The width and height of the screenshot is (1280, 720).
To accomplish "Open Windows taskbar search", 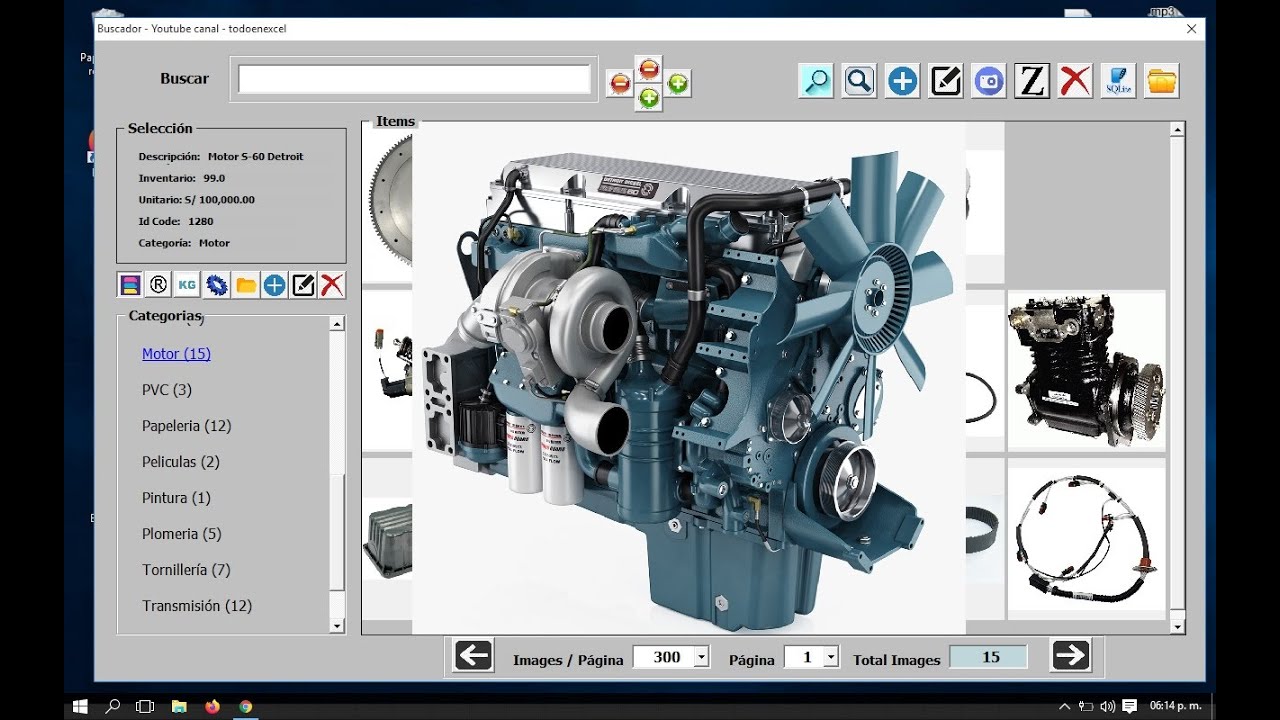I will click(x=113, y=706).
